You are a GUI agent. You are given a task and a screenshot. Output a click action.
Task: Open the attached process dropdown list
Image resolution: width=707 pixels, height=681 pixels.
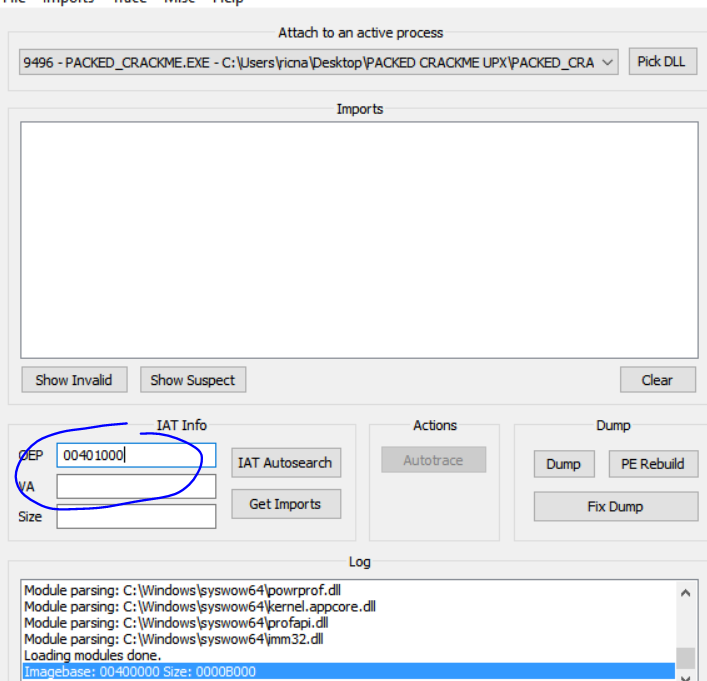coord(606,62)
